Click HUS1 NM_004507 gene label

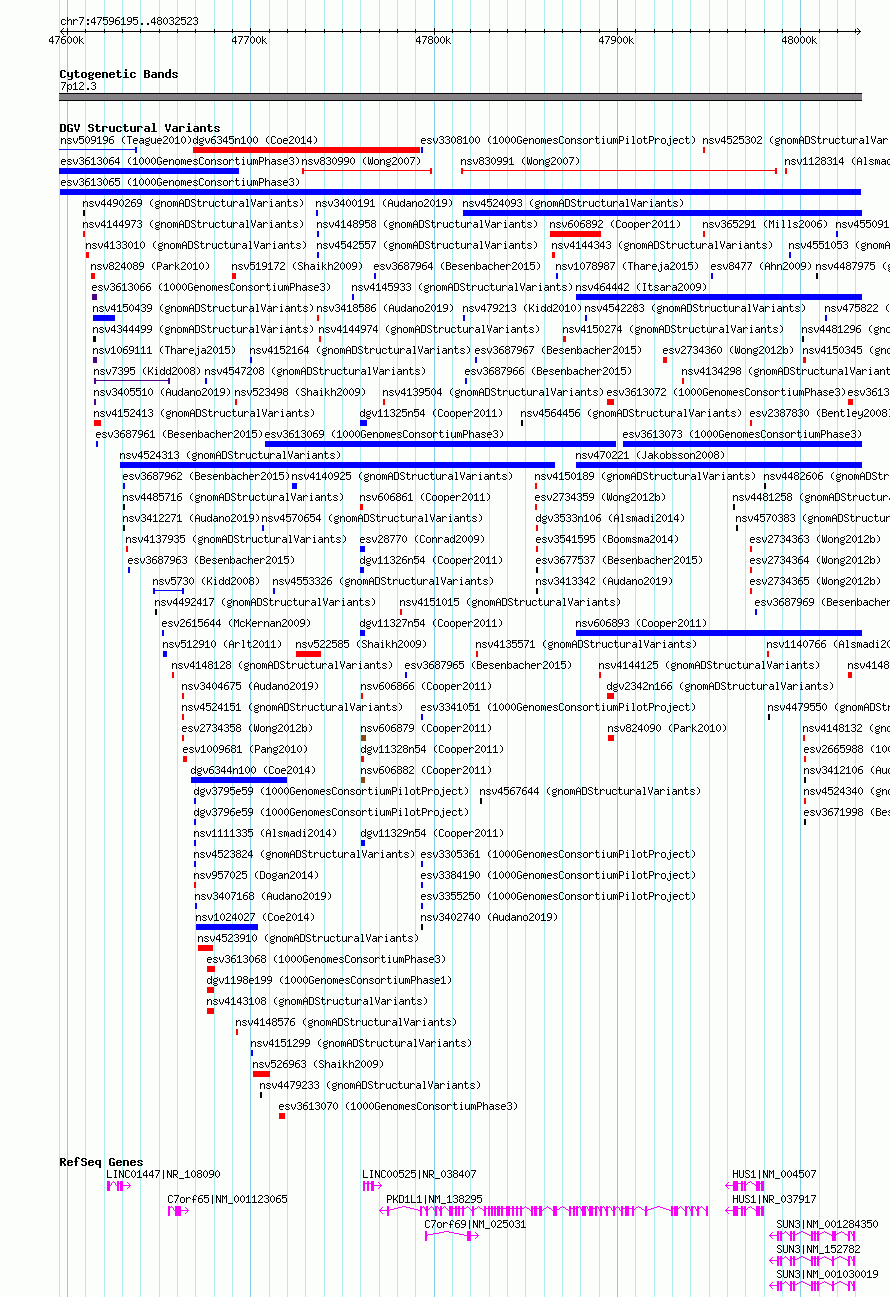(x=774, y=1174)
